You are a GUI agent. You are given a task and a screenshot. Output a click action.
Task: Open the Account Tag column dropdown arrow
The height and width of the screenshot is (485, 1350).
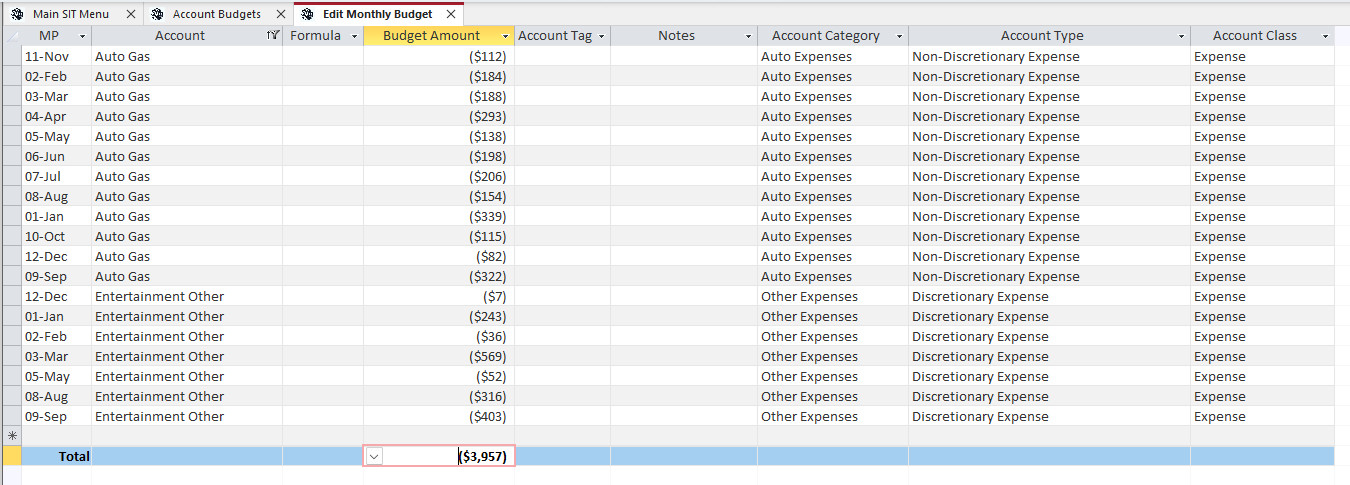pos(600,36)
